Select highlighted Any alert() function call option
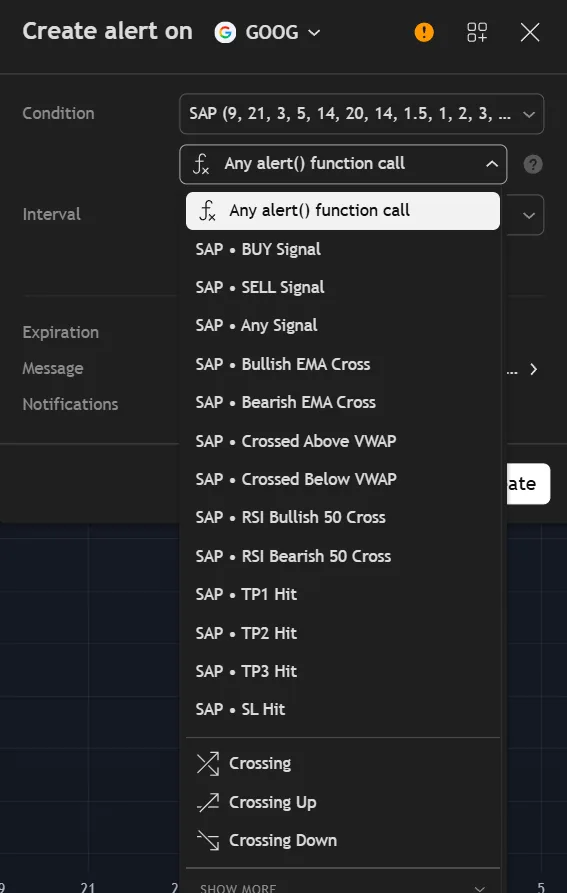Viewport: 567px width, 893px height. point(343,211)
